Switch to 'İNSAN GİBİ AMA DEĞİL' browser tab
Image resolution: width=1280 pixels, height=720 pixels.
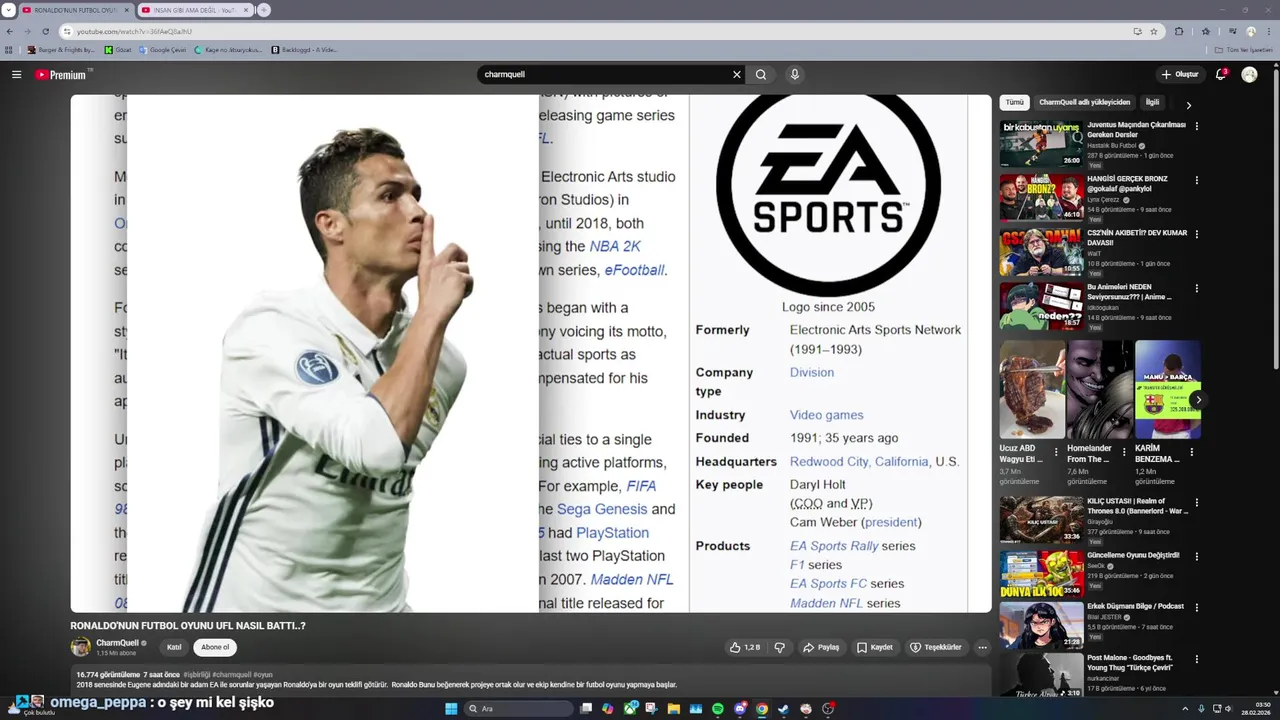194,10
